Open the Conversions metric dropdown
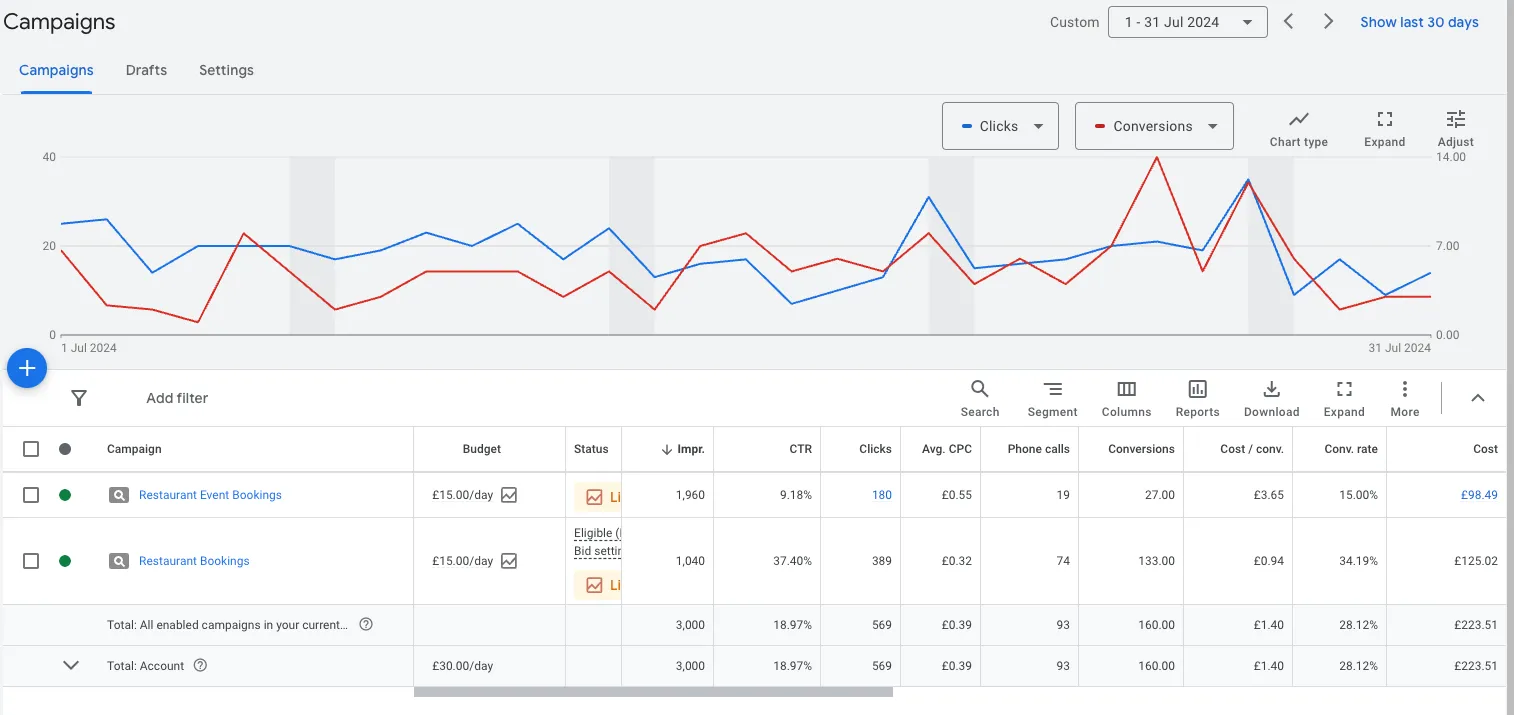1514x715 pixels. coord(1154,126)
